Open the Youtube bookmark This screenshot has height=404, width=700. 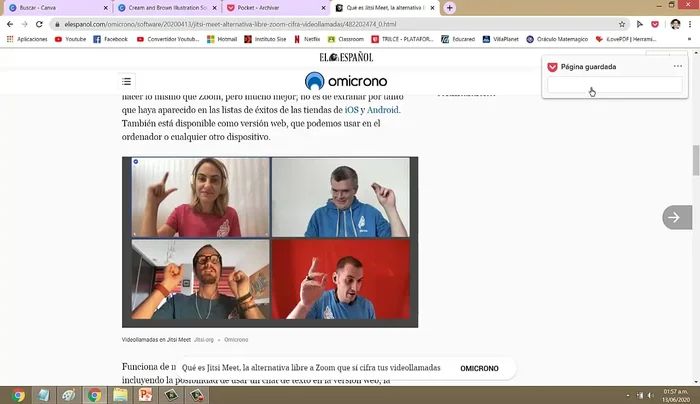pos(71,39)
